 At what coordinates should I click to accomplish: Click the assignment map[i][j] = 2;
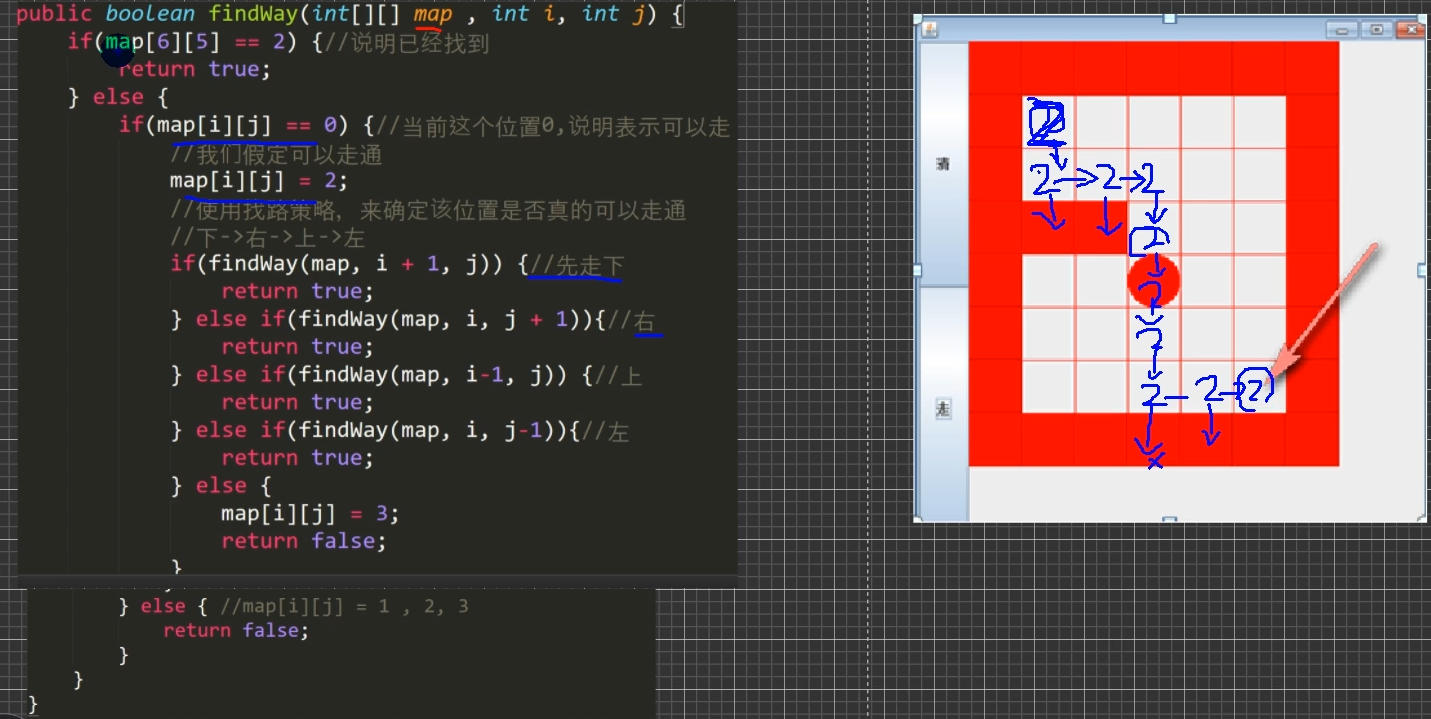pyautogui.click(x=259, y=181)
